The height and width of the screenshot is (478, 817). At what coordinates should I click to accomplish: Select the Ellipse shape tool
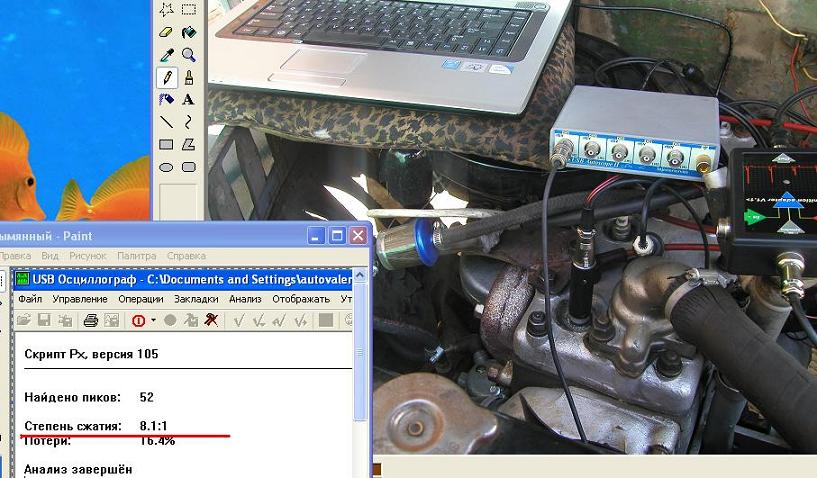point(166,166)
